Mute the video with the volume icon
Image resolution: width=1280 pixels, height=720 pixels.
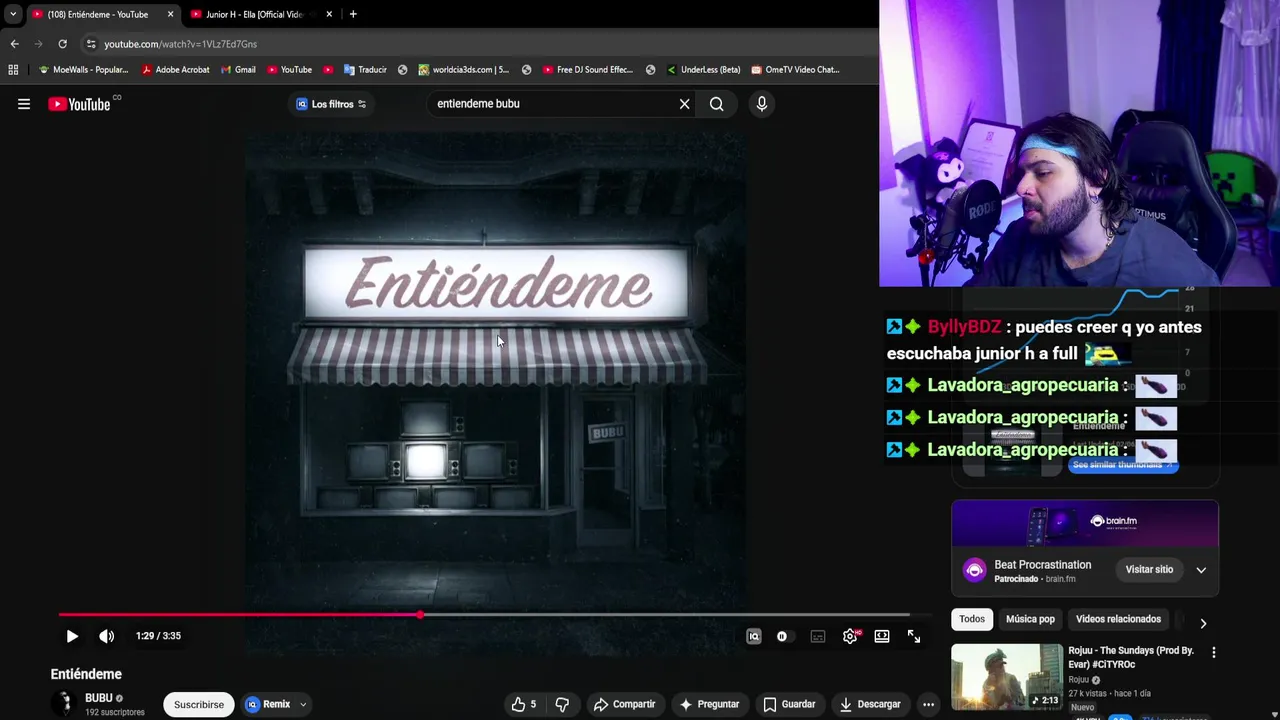[107, 636]
